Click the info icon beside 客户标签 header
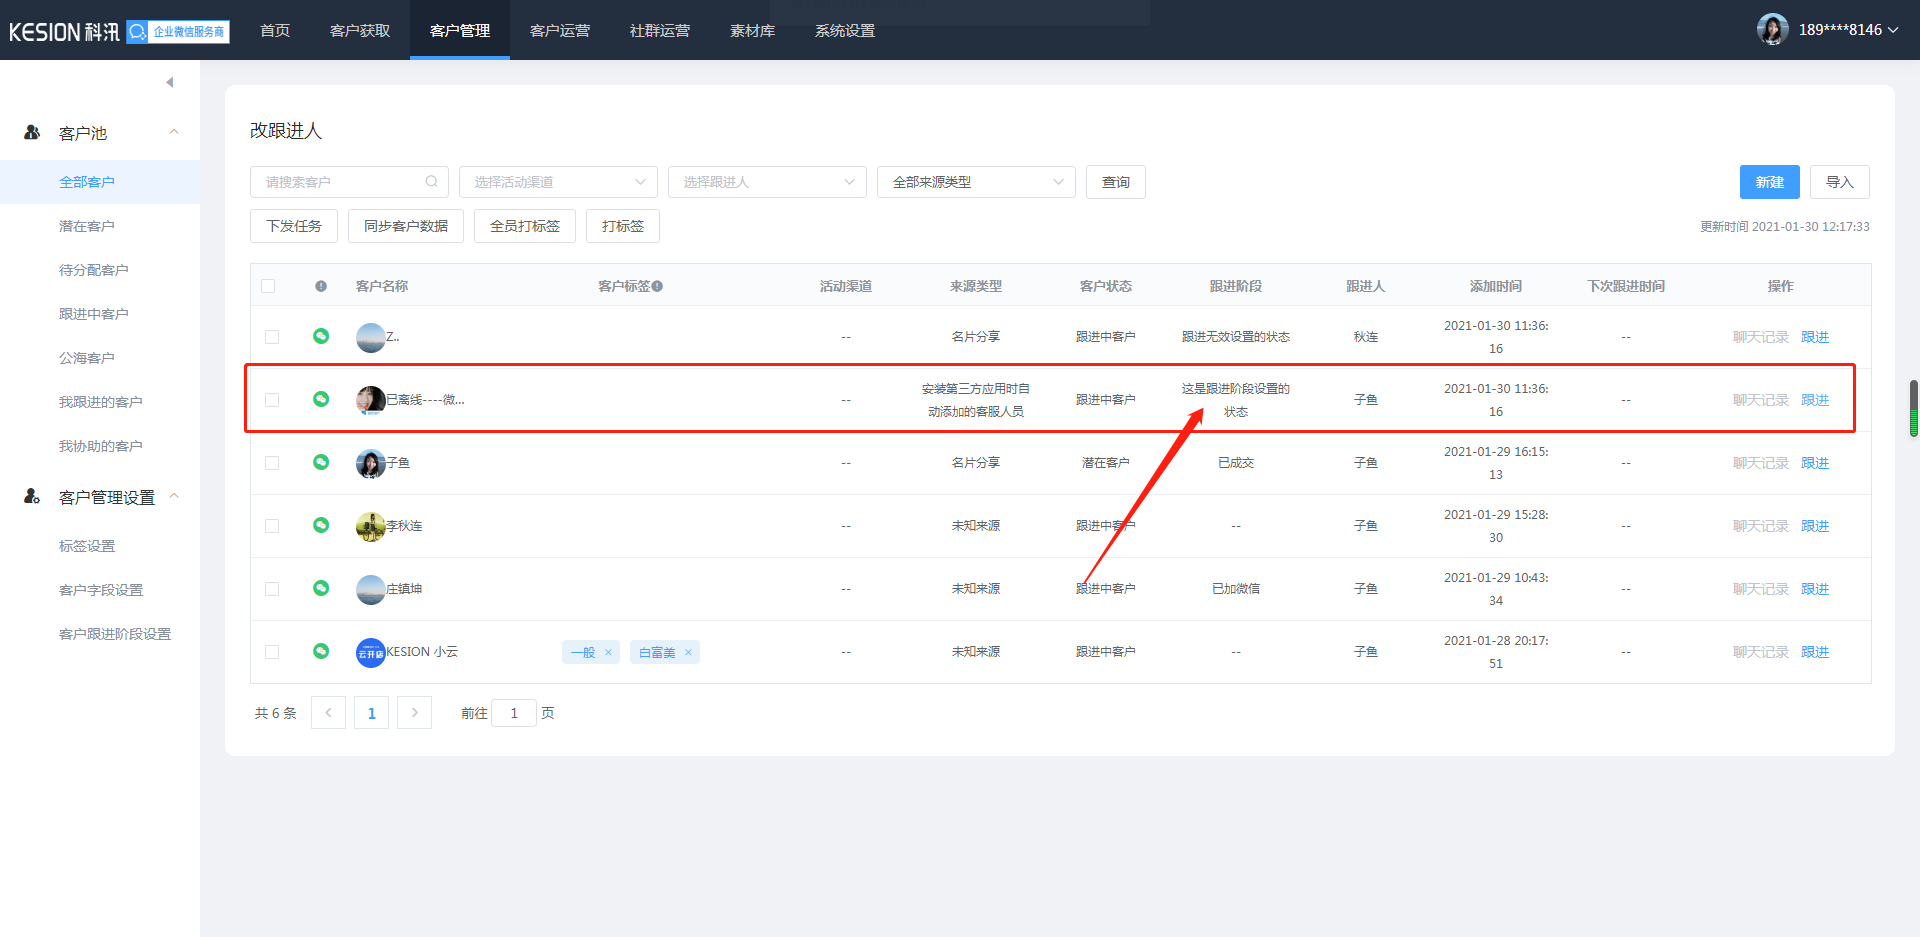The height and width of the screenshot is (937, 1920). (657, 286)
